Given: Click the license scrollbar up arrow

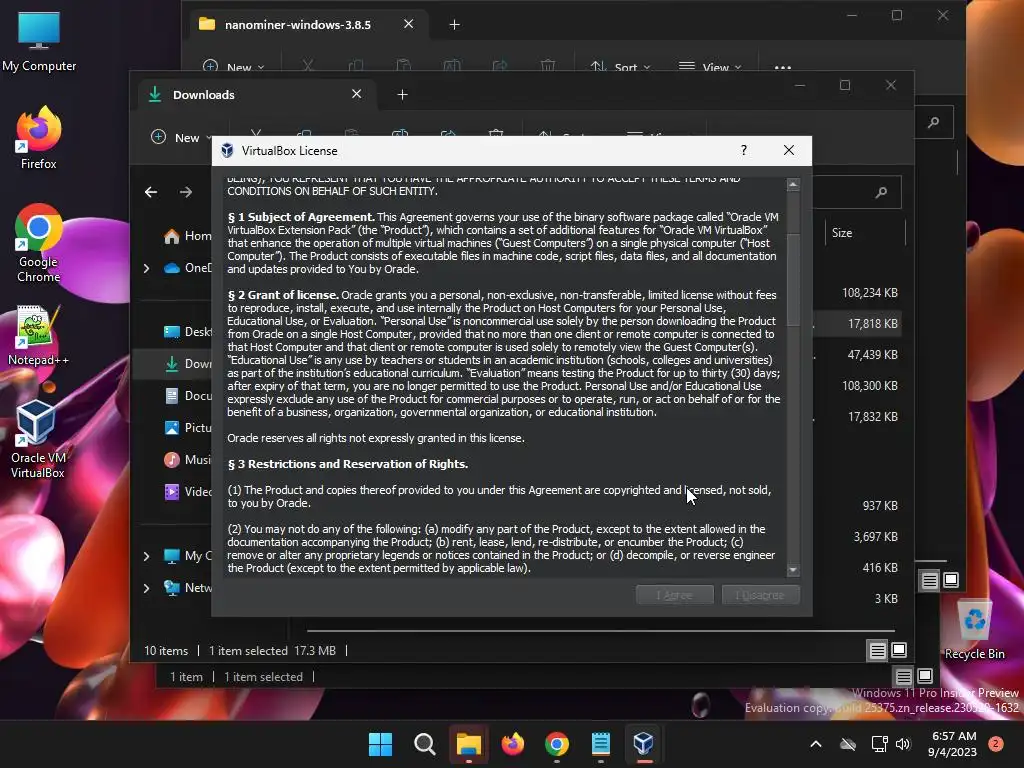Looking at the screenshot, I should tap(793, 185).
